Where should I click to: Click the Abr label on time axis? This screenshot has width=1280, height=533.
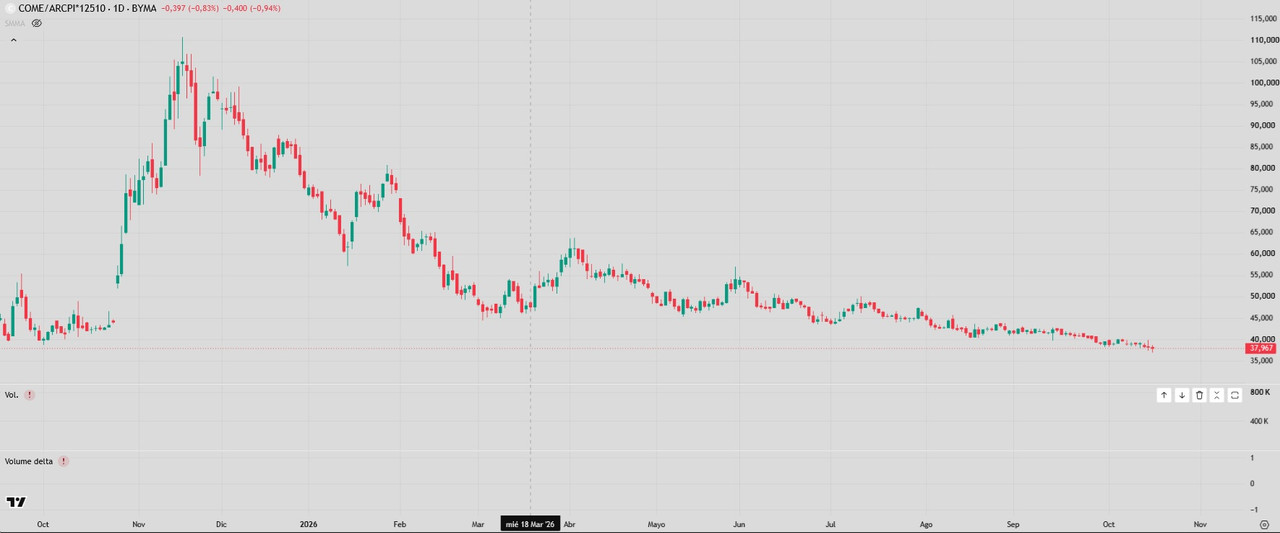tap(570, 523)
